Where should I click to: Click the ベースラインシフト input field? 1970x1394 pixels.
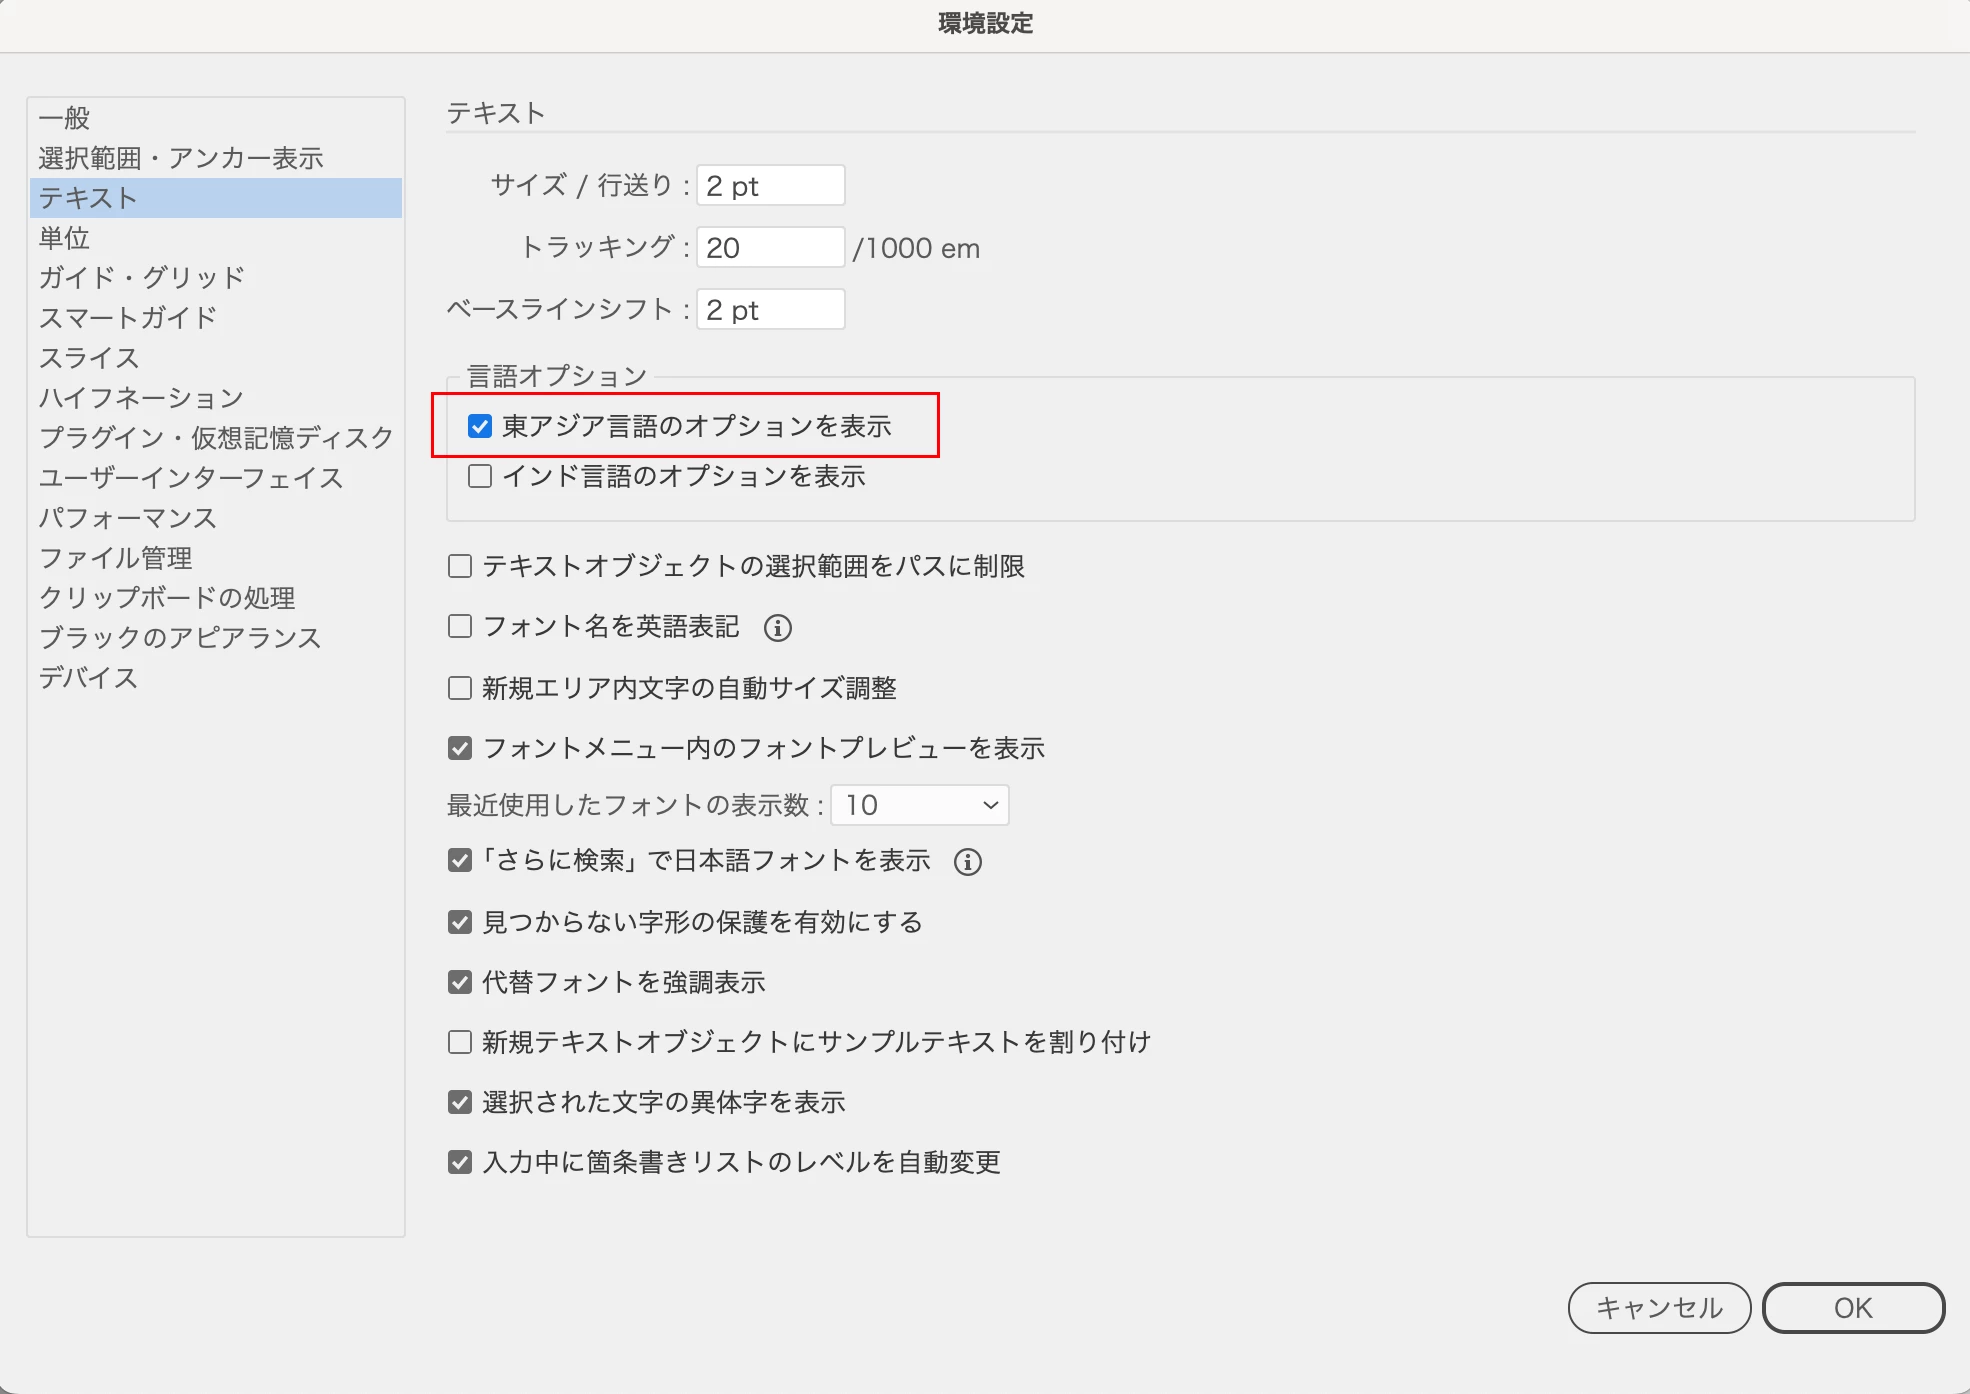tap(770, 310)
